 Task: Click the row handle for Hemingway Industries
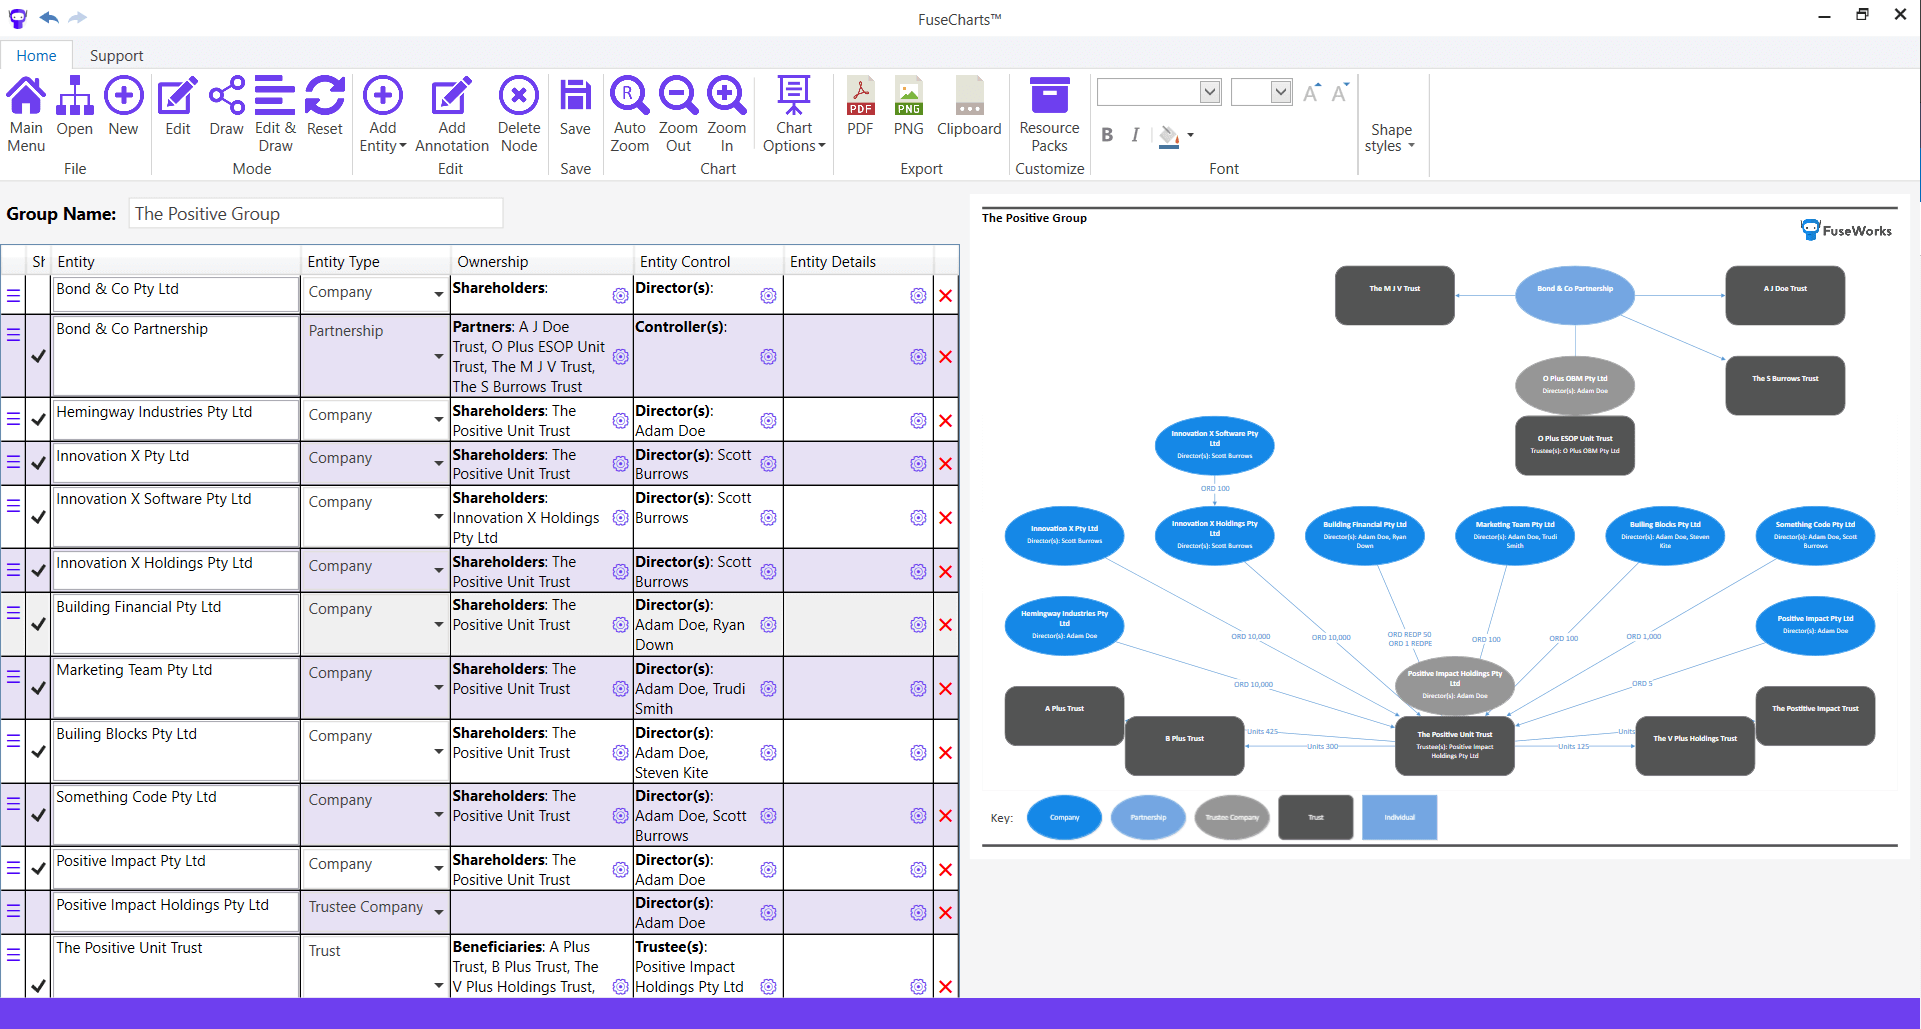[x=13, y=420]
